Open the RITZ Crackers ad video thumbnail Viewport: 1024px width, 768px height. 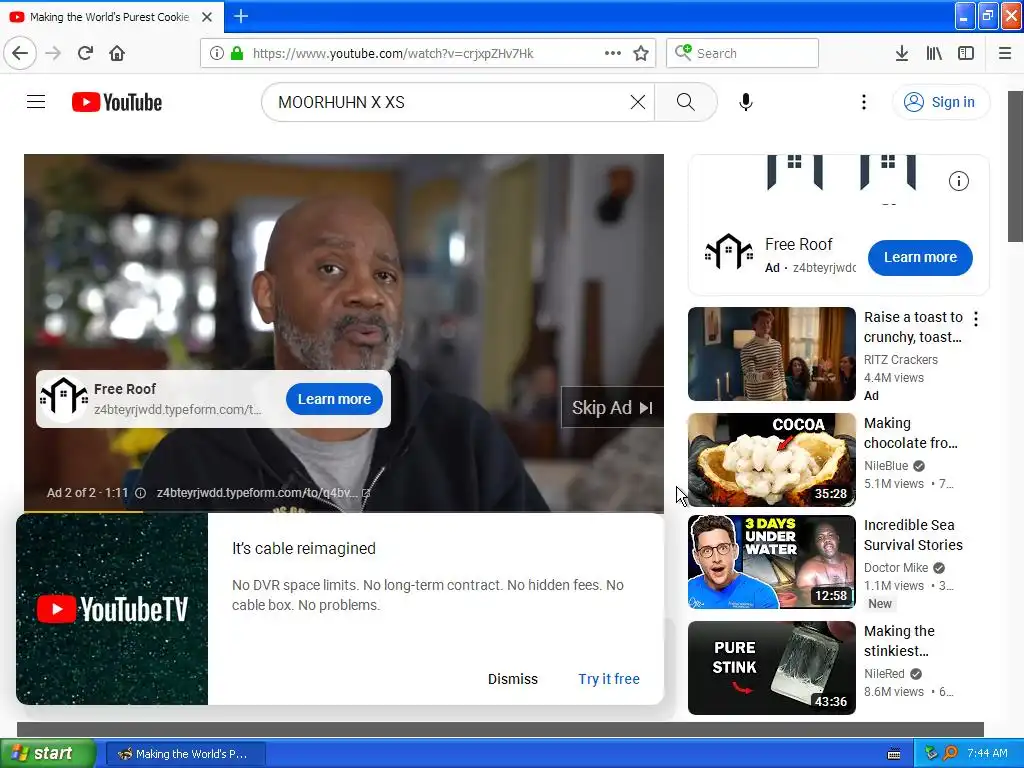771,354
